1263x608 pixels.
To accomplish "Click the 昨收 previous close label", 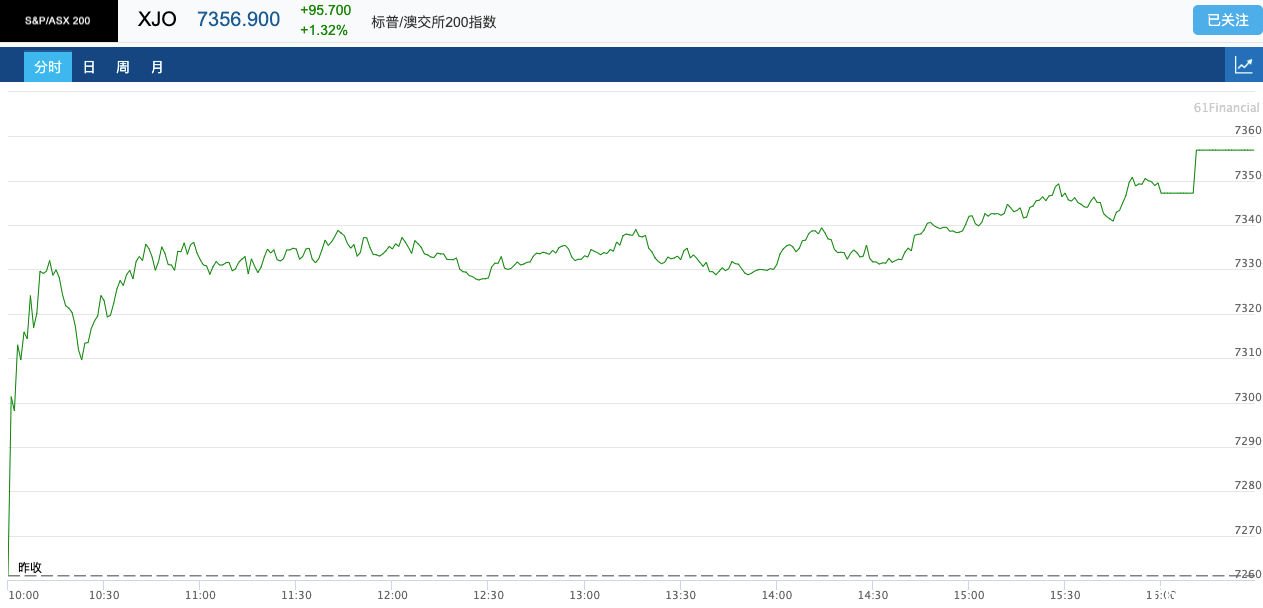I will [x=30, y=567].
